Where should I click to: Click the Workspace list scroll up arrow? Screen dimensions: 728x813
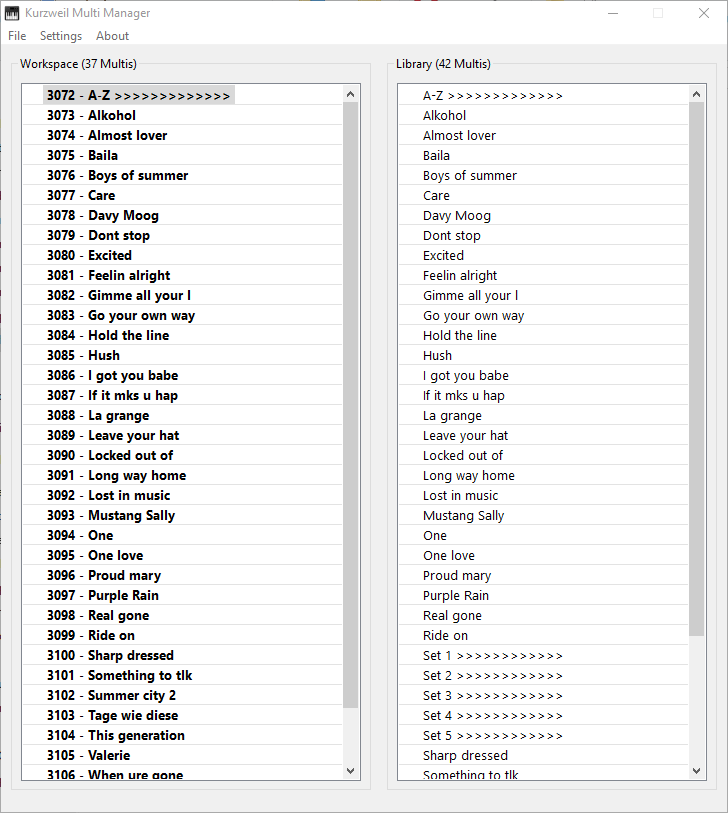351,94
